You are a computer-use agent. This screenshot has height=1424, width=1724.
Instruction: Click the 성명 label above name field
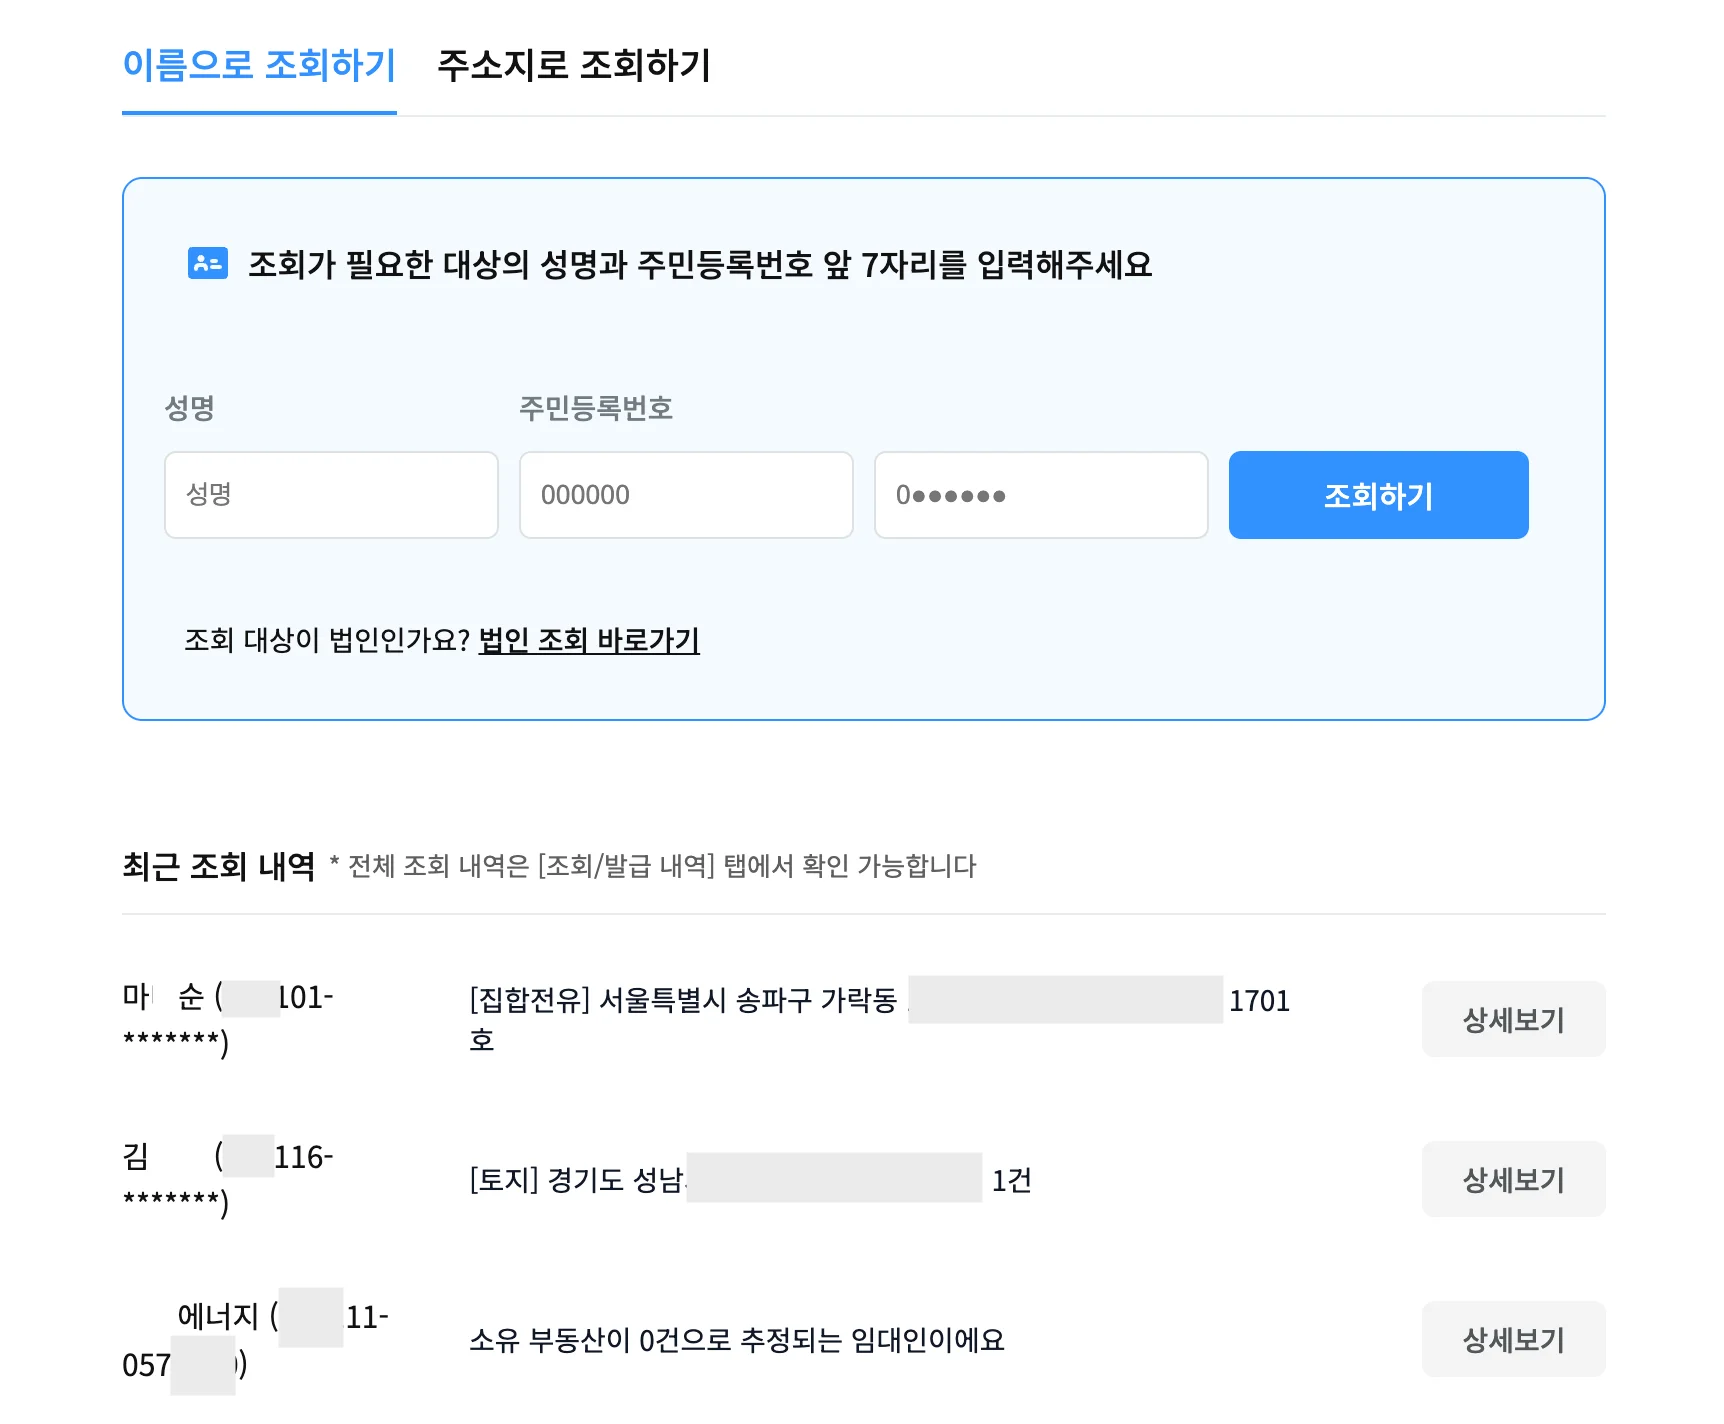(x=189, y=408)
